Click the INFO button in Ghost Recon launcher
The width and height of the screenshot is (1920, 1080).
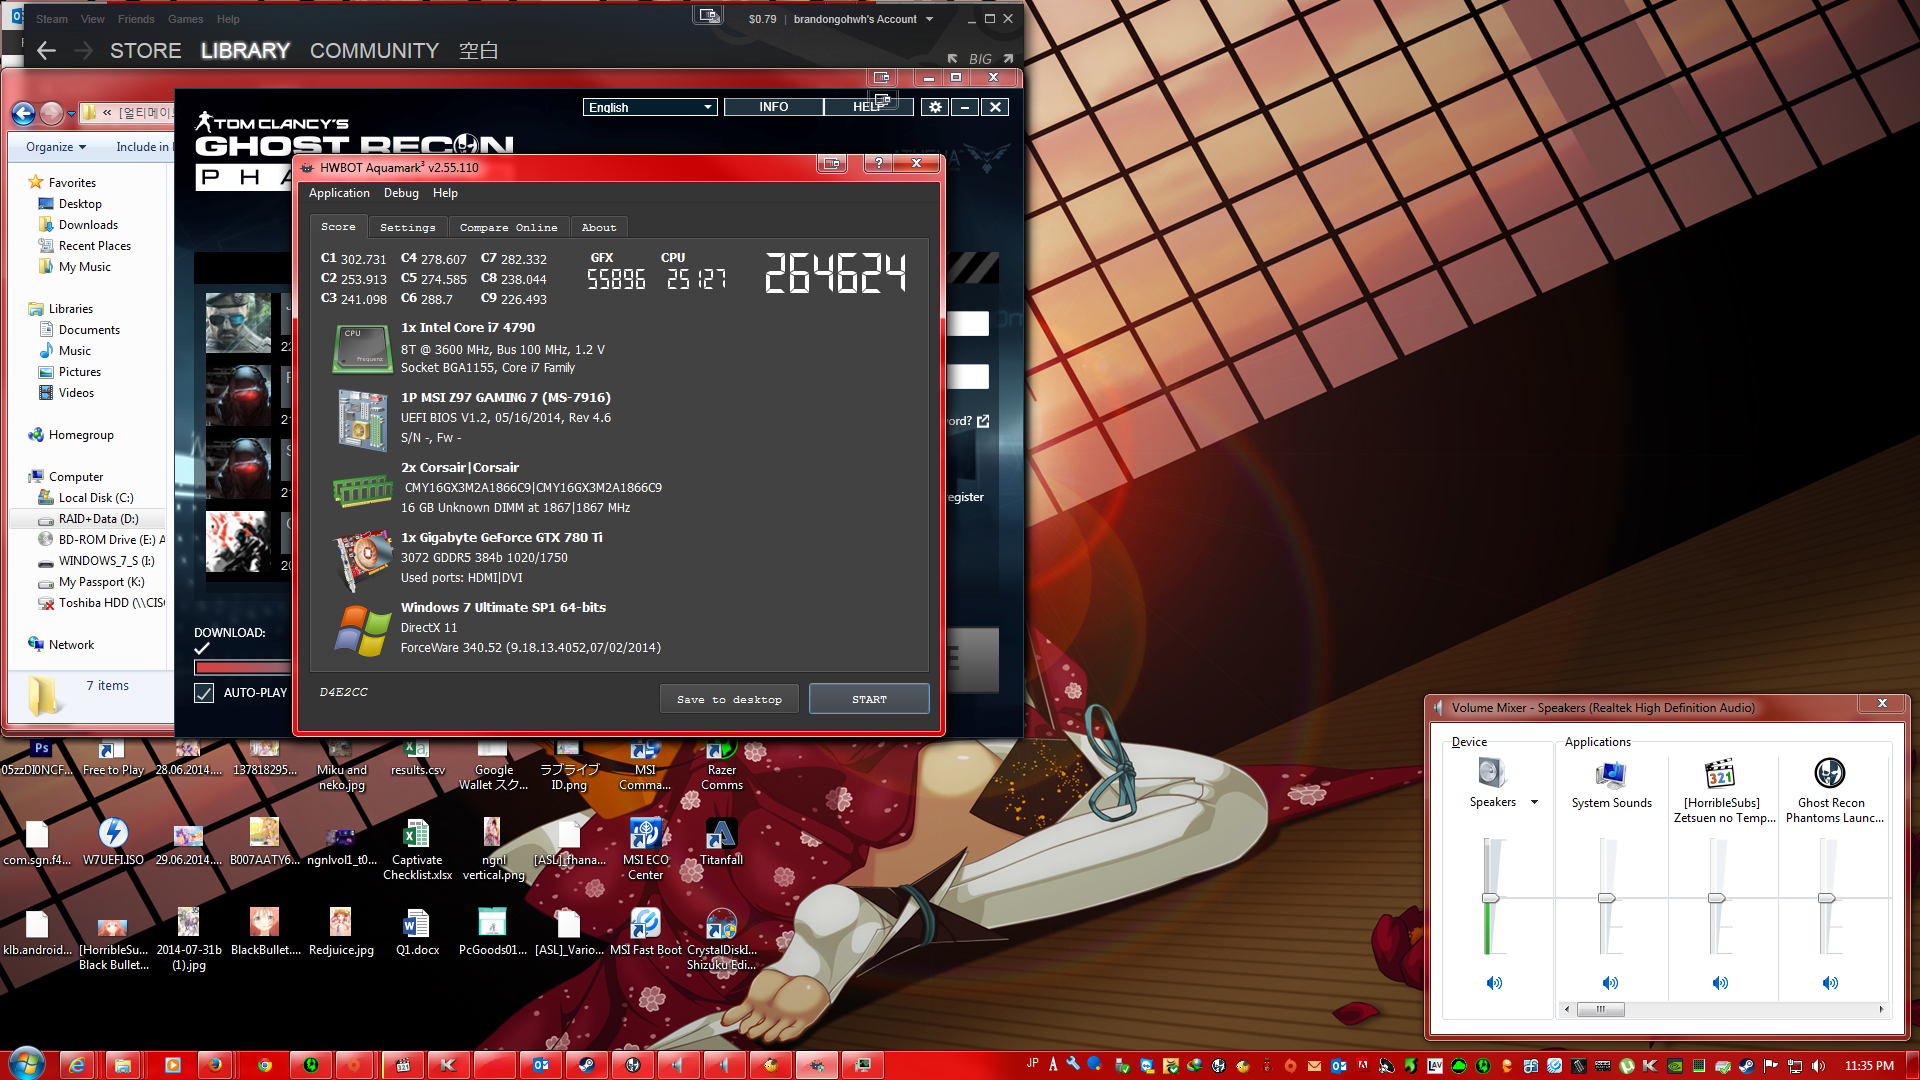coord(773,107)
